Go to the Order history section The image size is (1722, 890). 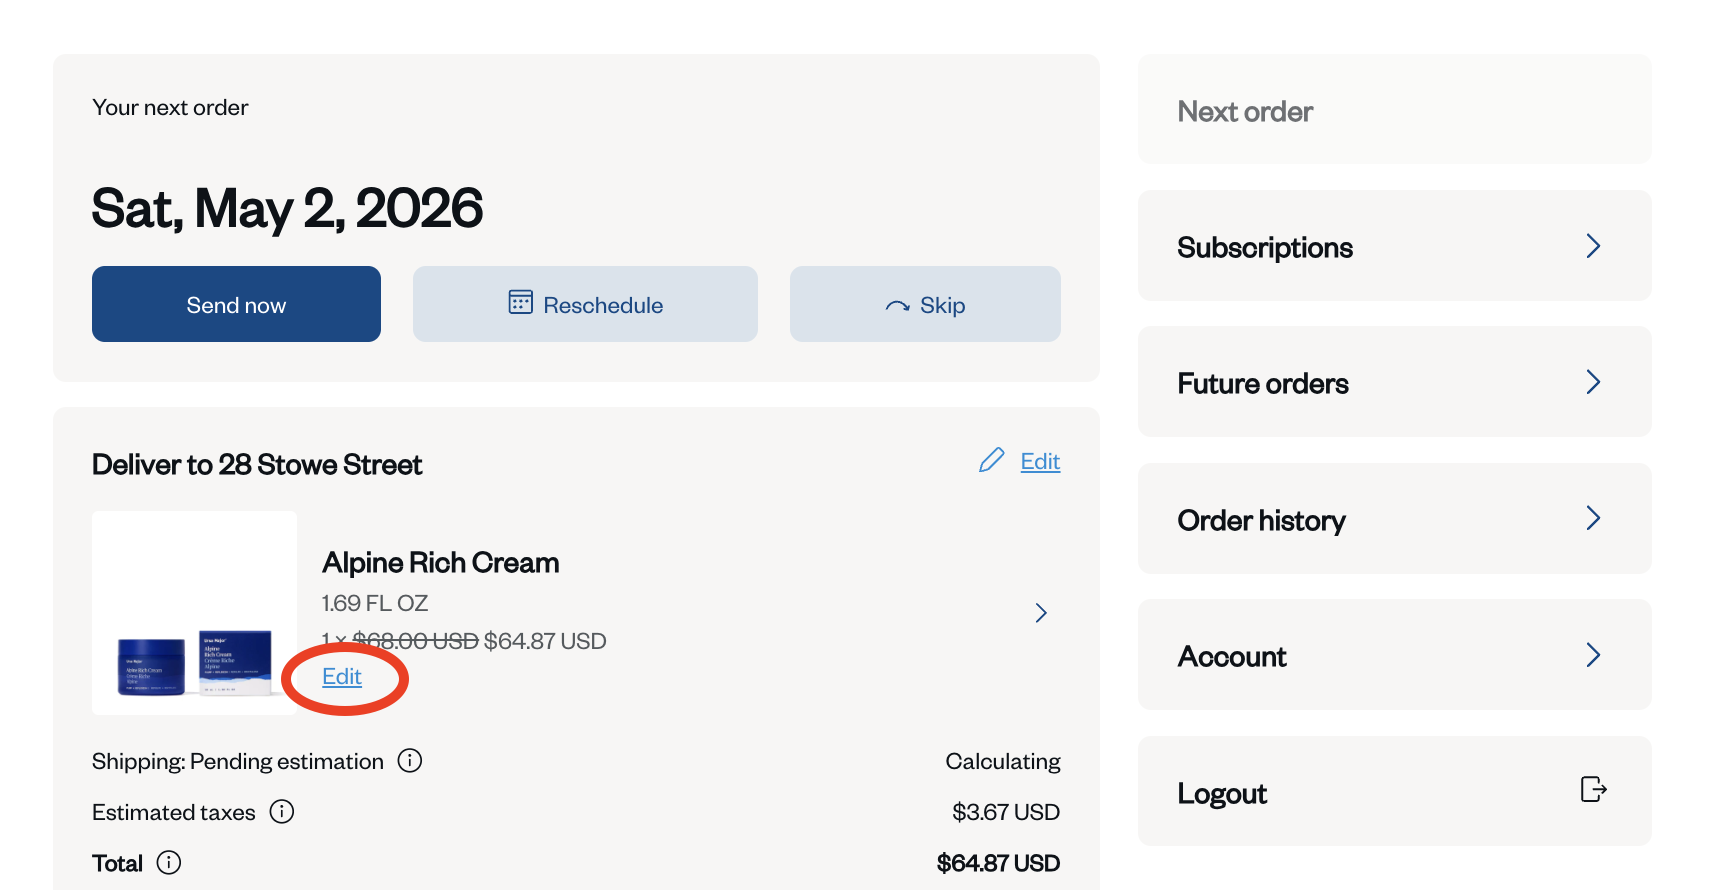(x=1261, y=520)
